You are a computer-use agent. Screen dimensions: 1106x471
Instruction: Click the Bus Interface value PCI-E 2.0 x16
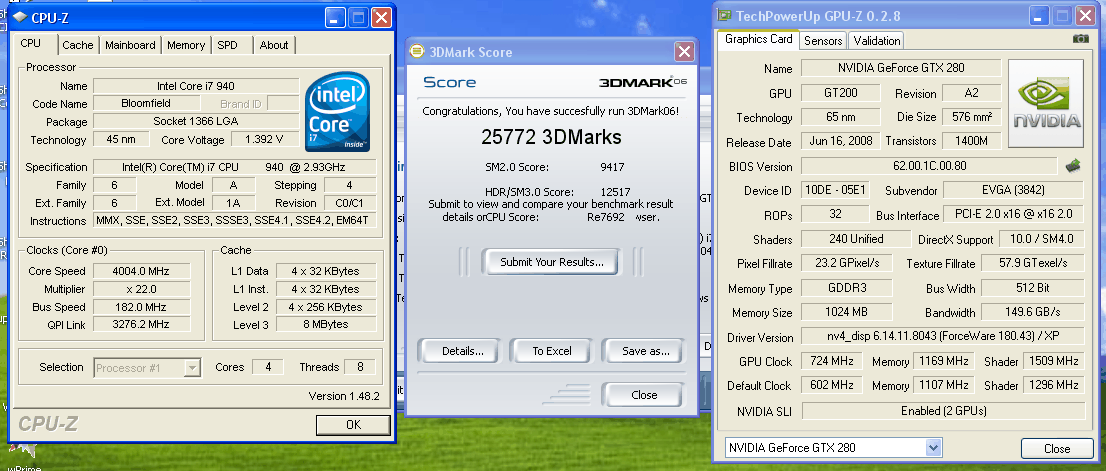coord(1013,215)
